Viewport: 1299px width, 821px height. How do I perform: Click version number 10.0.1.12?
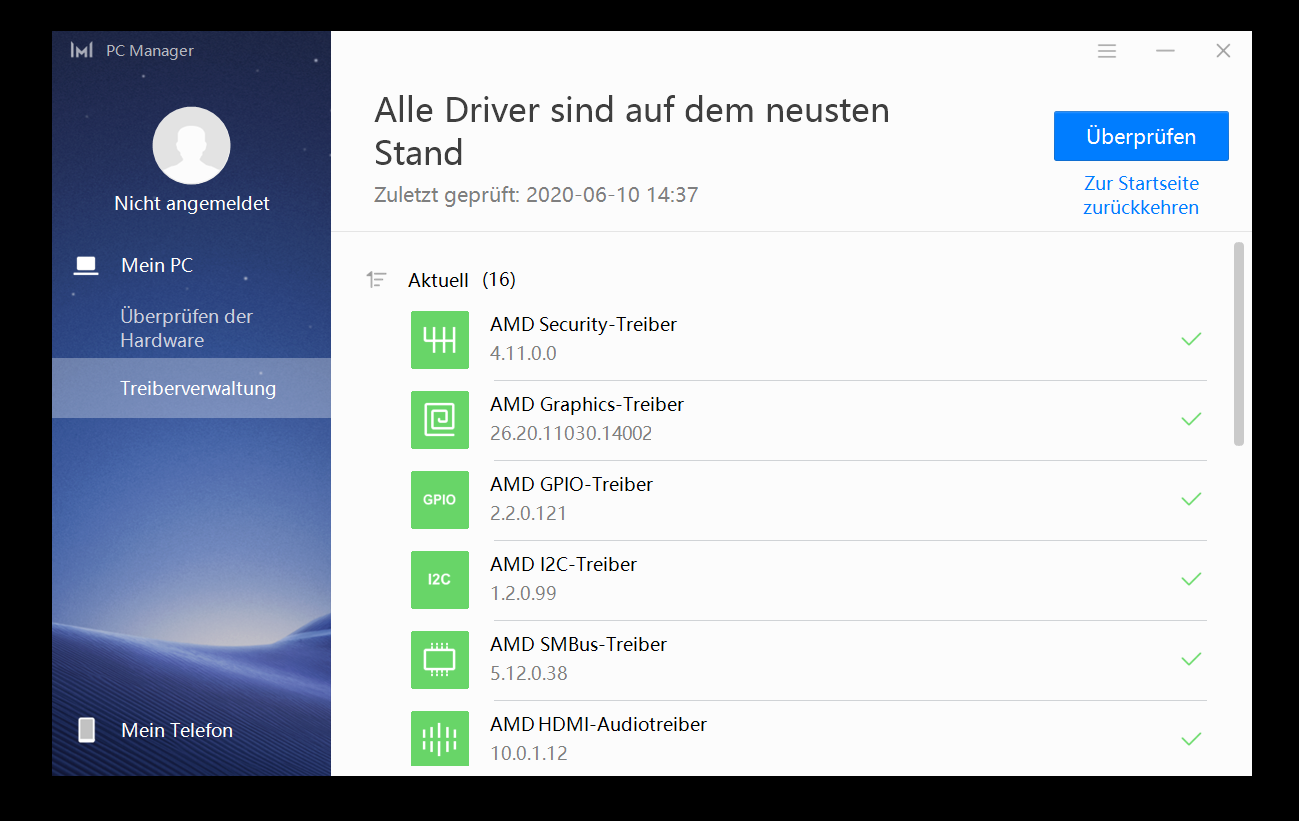(x=529, y=754)
